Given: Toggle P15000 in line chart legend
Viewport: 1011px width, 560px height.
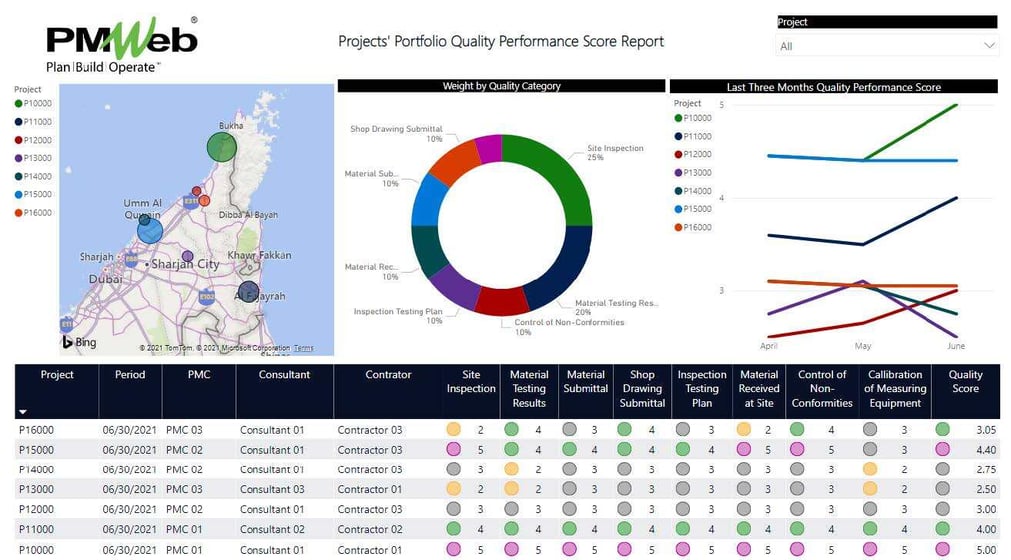Looking at the screenshot, I should (x=697, y=209).
